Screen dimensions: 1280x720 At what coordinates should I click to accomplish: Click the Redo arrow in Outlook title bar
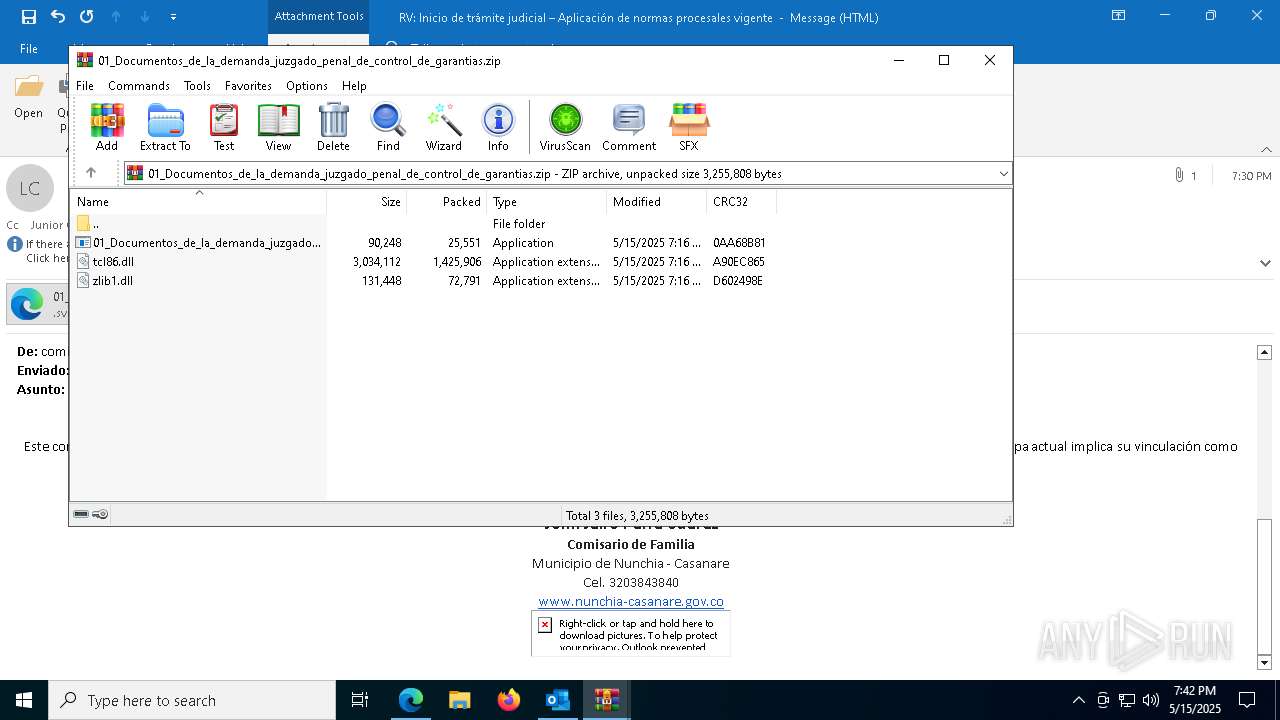(86, 17)
